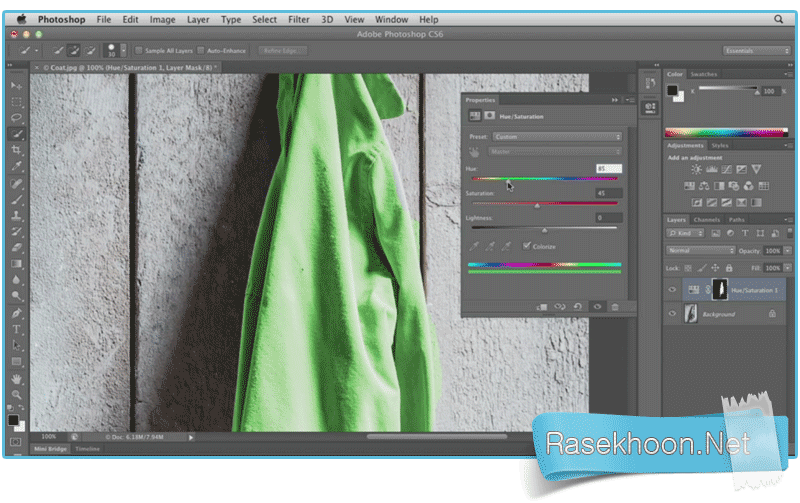Hide the Background layer
800x503 pixels.
pyautogui.click(x=672, y=314)
